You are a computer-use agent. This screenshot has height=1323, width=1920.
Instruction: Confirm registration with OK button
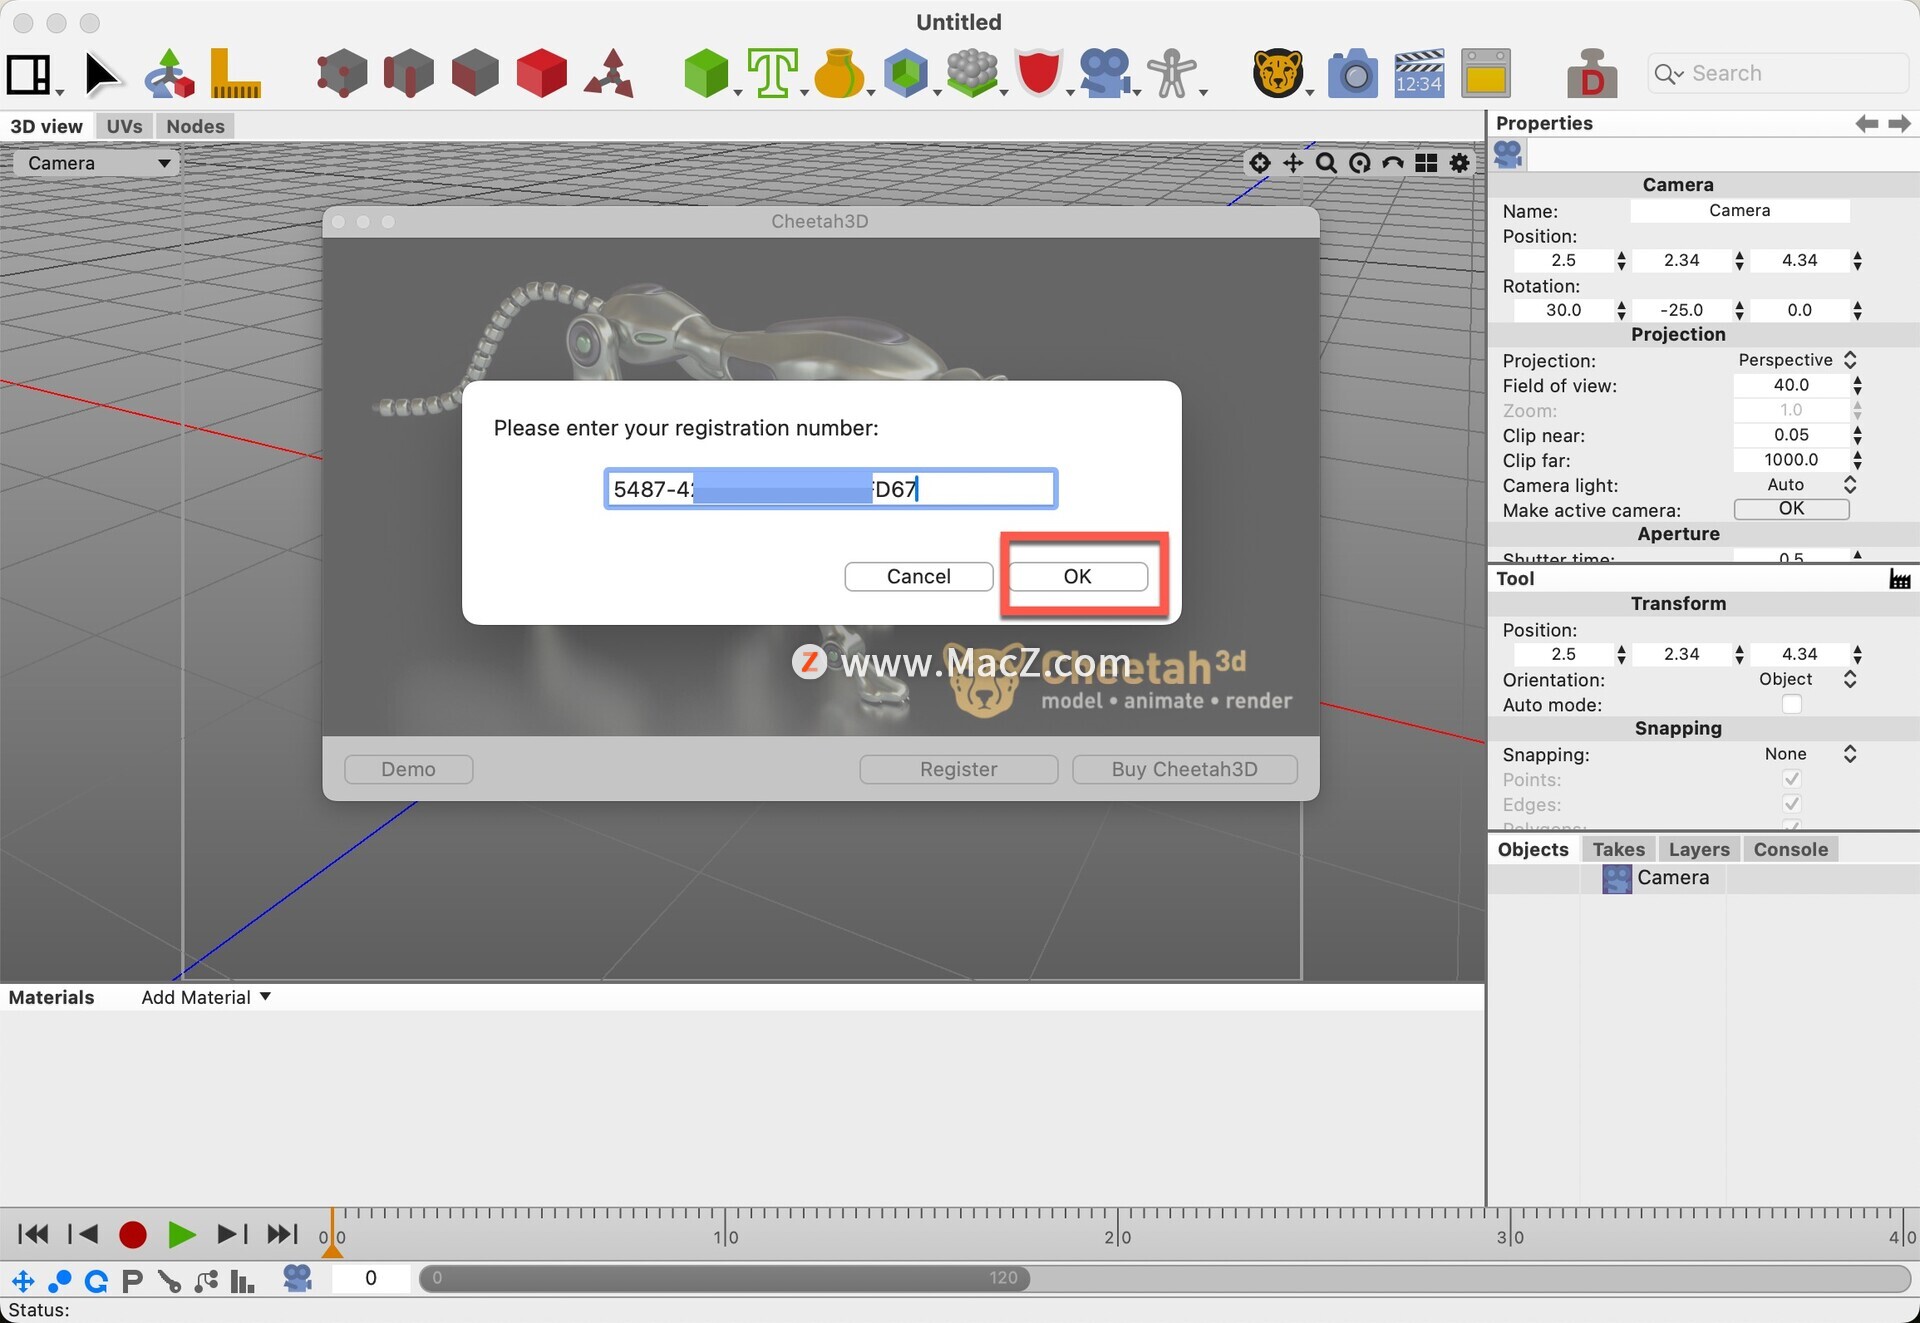tap(1077, 576)
